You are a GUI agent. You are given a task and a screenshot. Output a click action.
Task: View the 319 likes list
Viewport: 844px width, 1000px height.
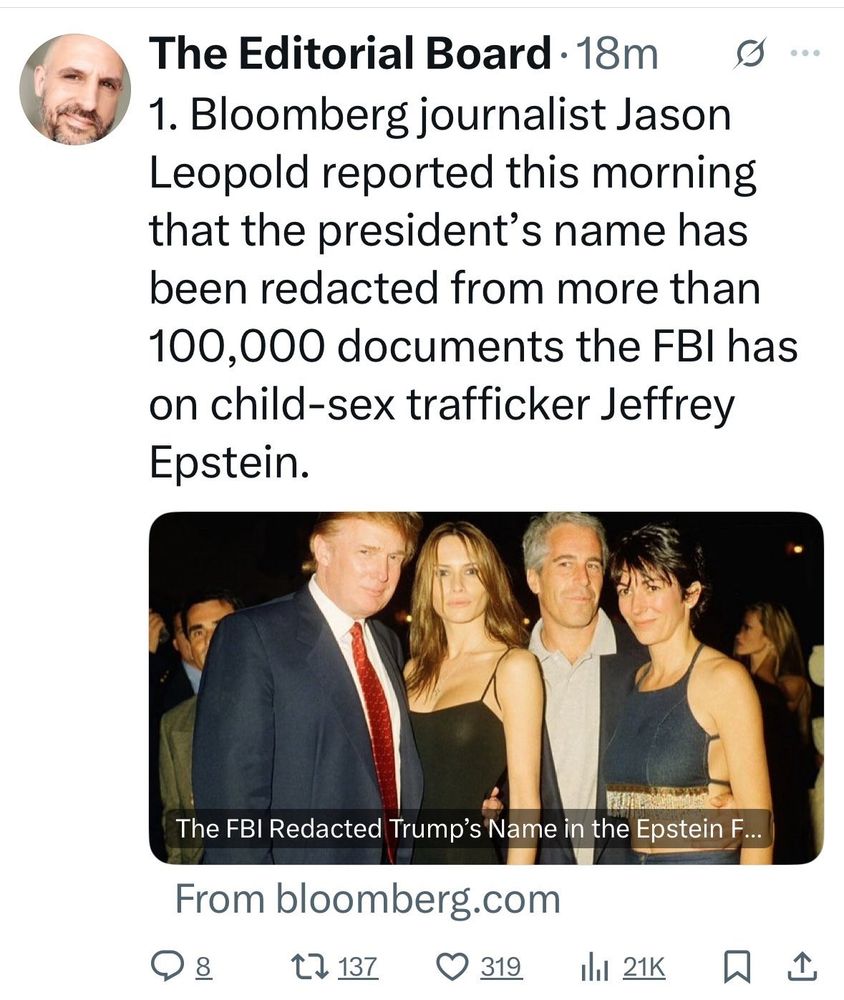coord(502,966)
